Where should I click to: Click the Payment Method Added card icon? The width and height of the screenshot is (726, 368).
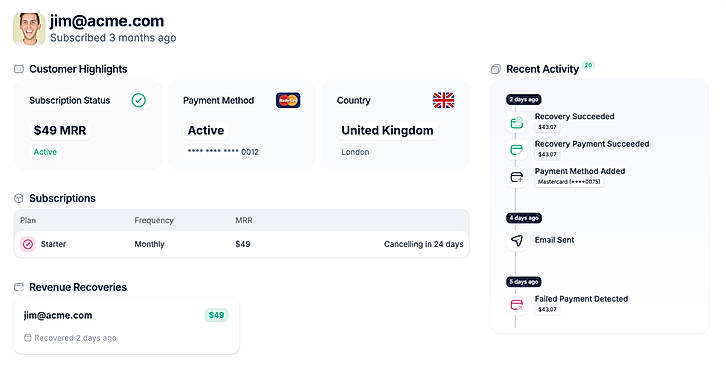(517, 177)
